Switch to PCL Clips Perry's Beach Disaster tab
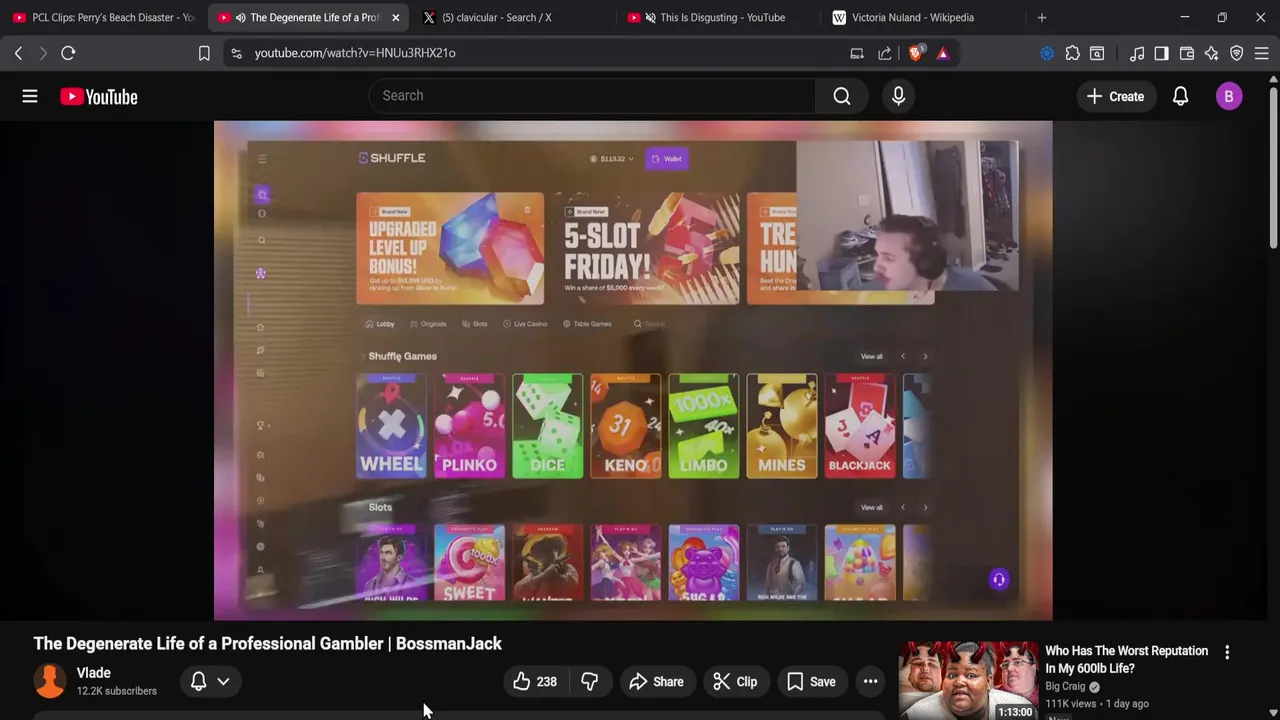 click(104, 17)
